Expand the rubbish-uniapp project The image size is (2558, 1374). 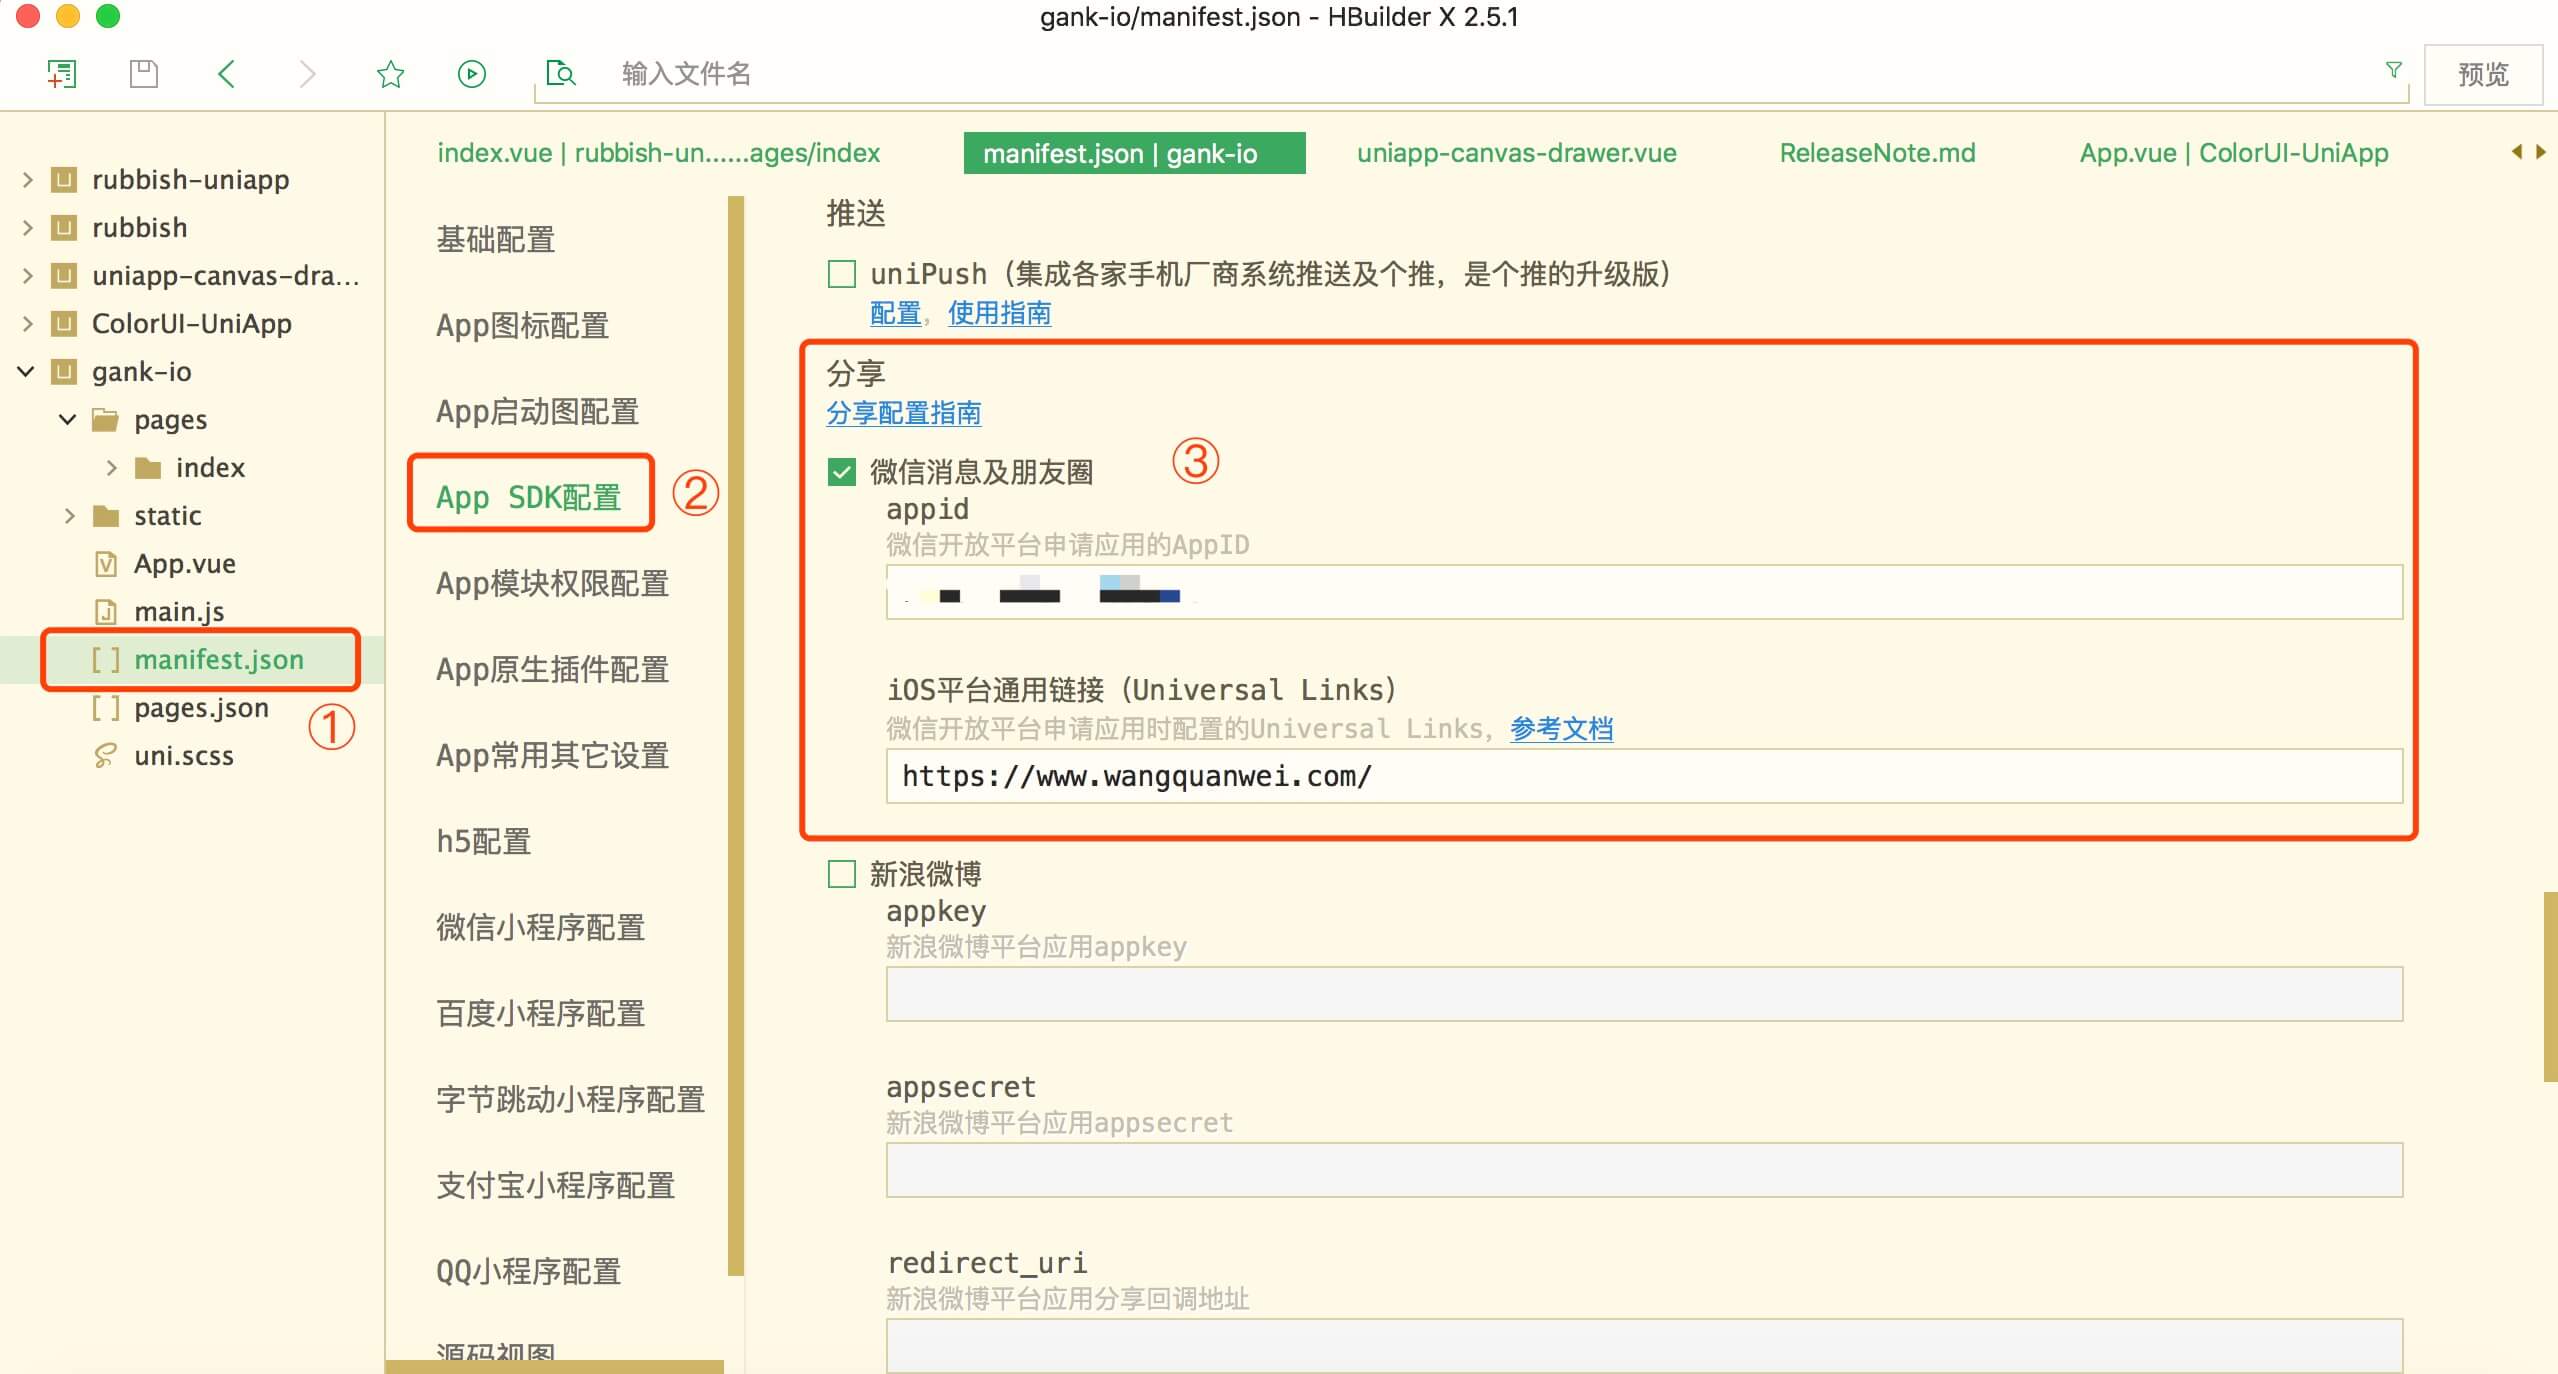pos(27,179)
